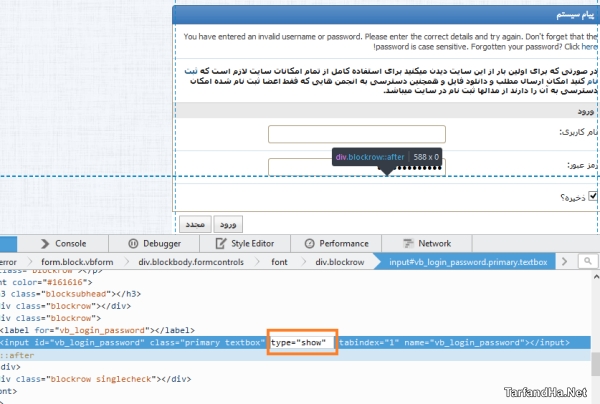Click the Debugger pause icon

pos(133,244)
